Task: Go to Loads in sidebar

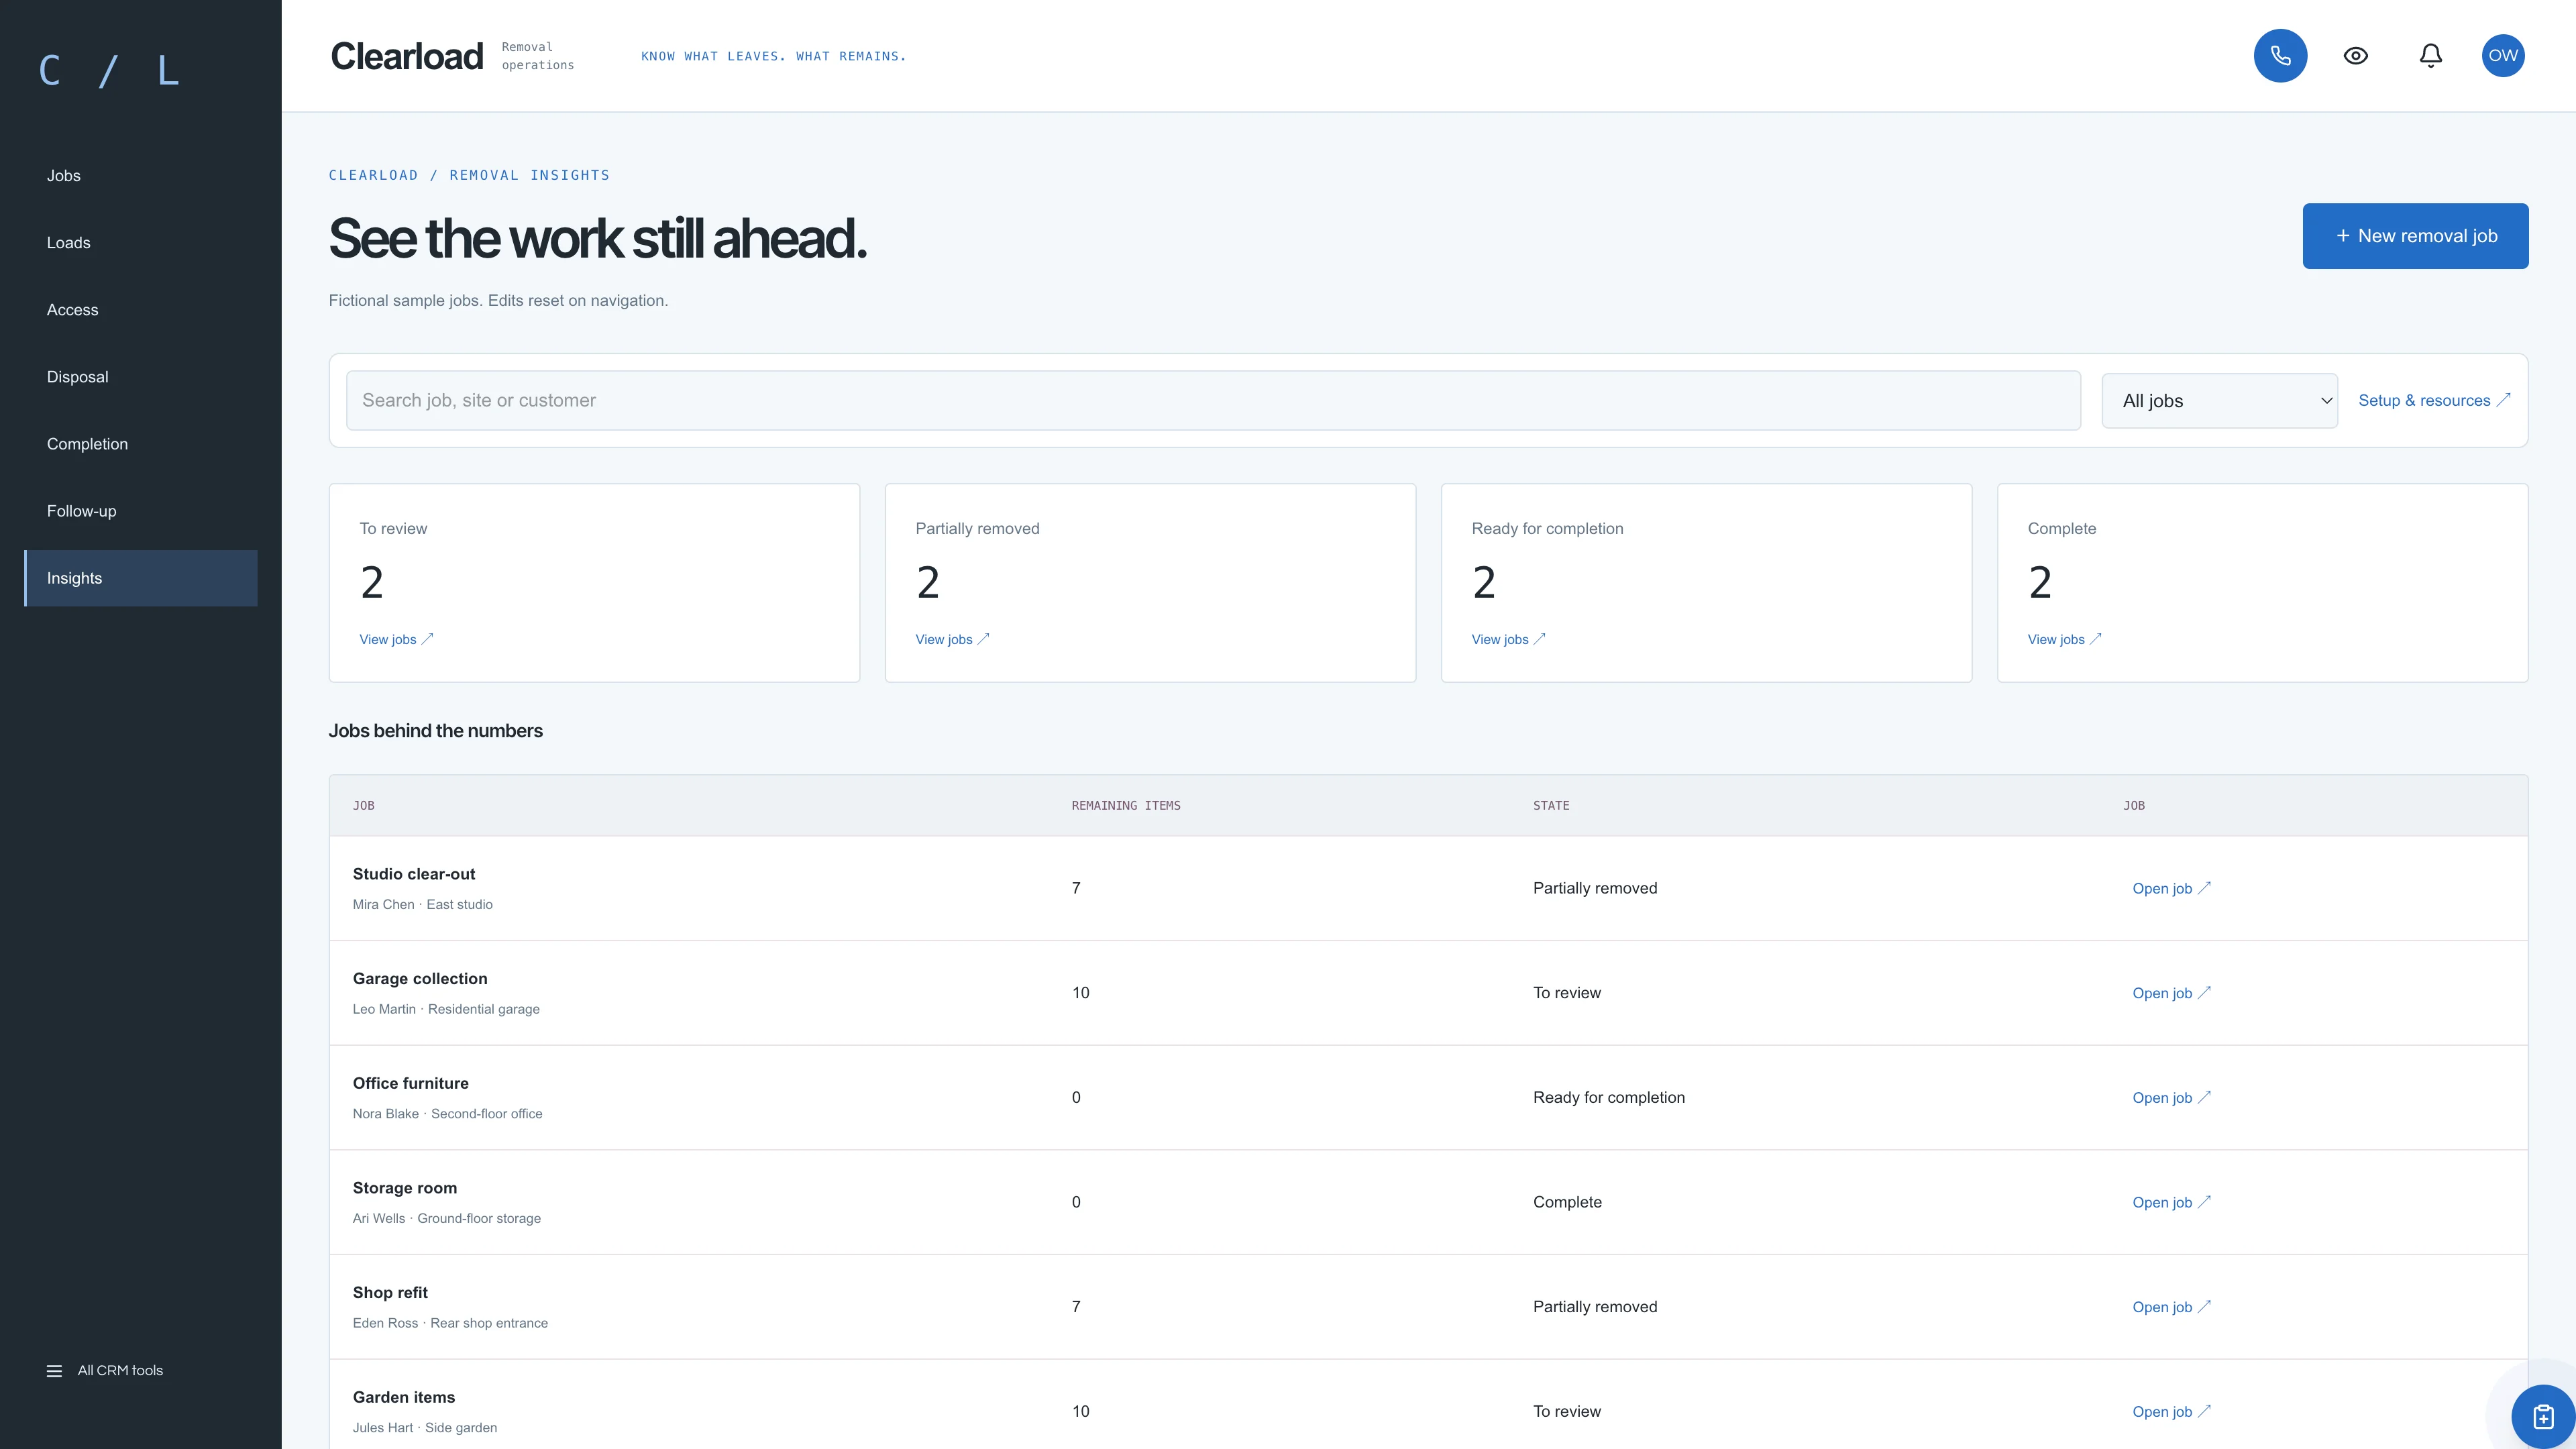Action: tap(141, 243)
